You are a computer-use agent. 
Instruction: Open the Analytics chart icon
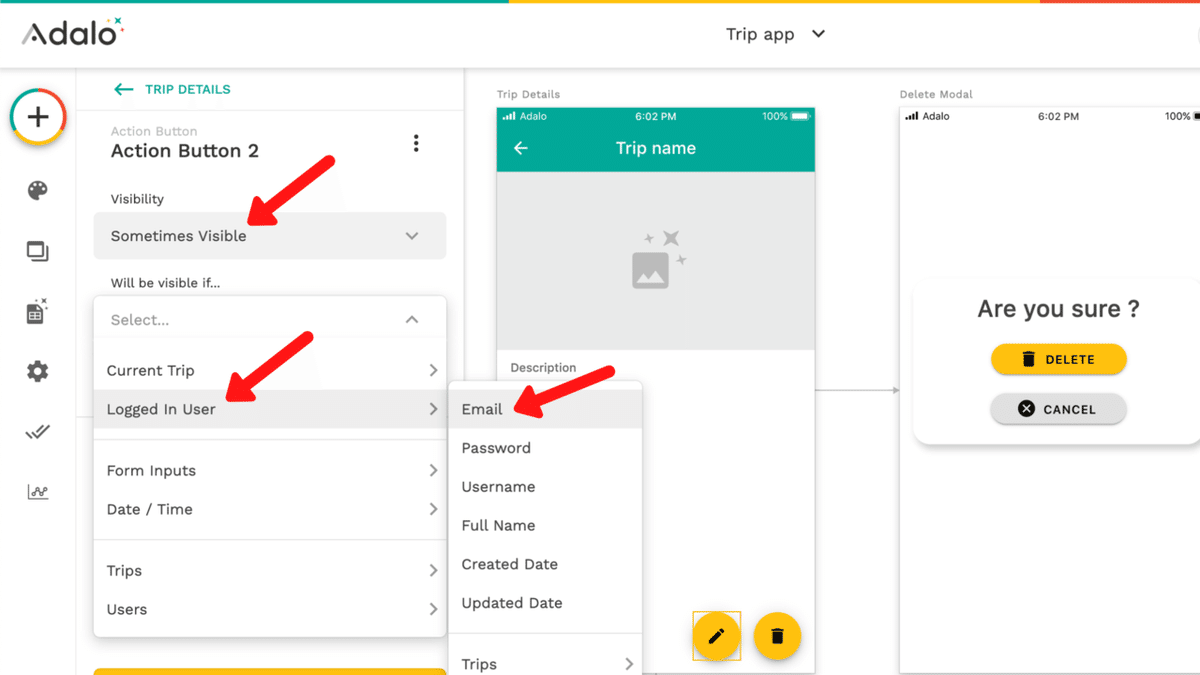point(38,492)
